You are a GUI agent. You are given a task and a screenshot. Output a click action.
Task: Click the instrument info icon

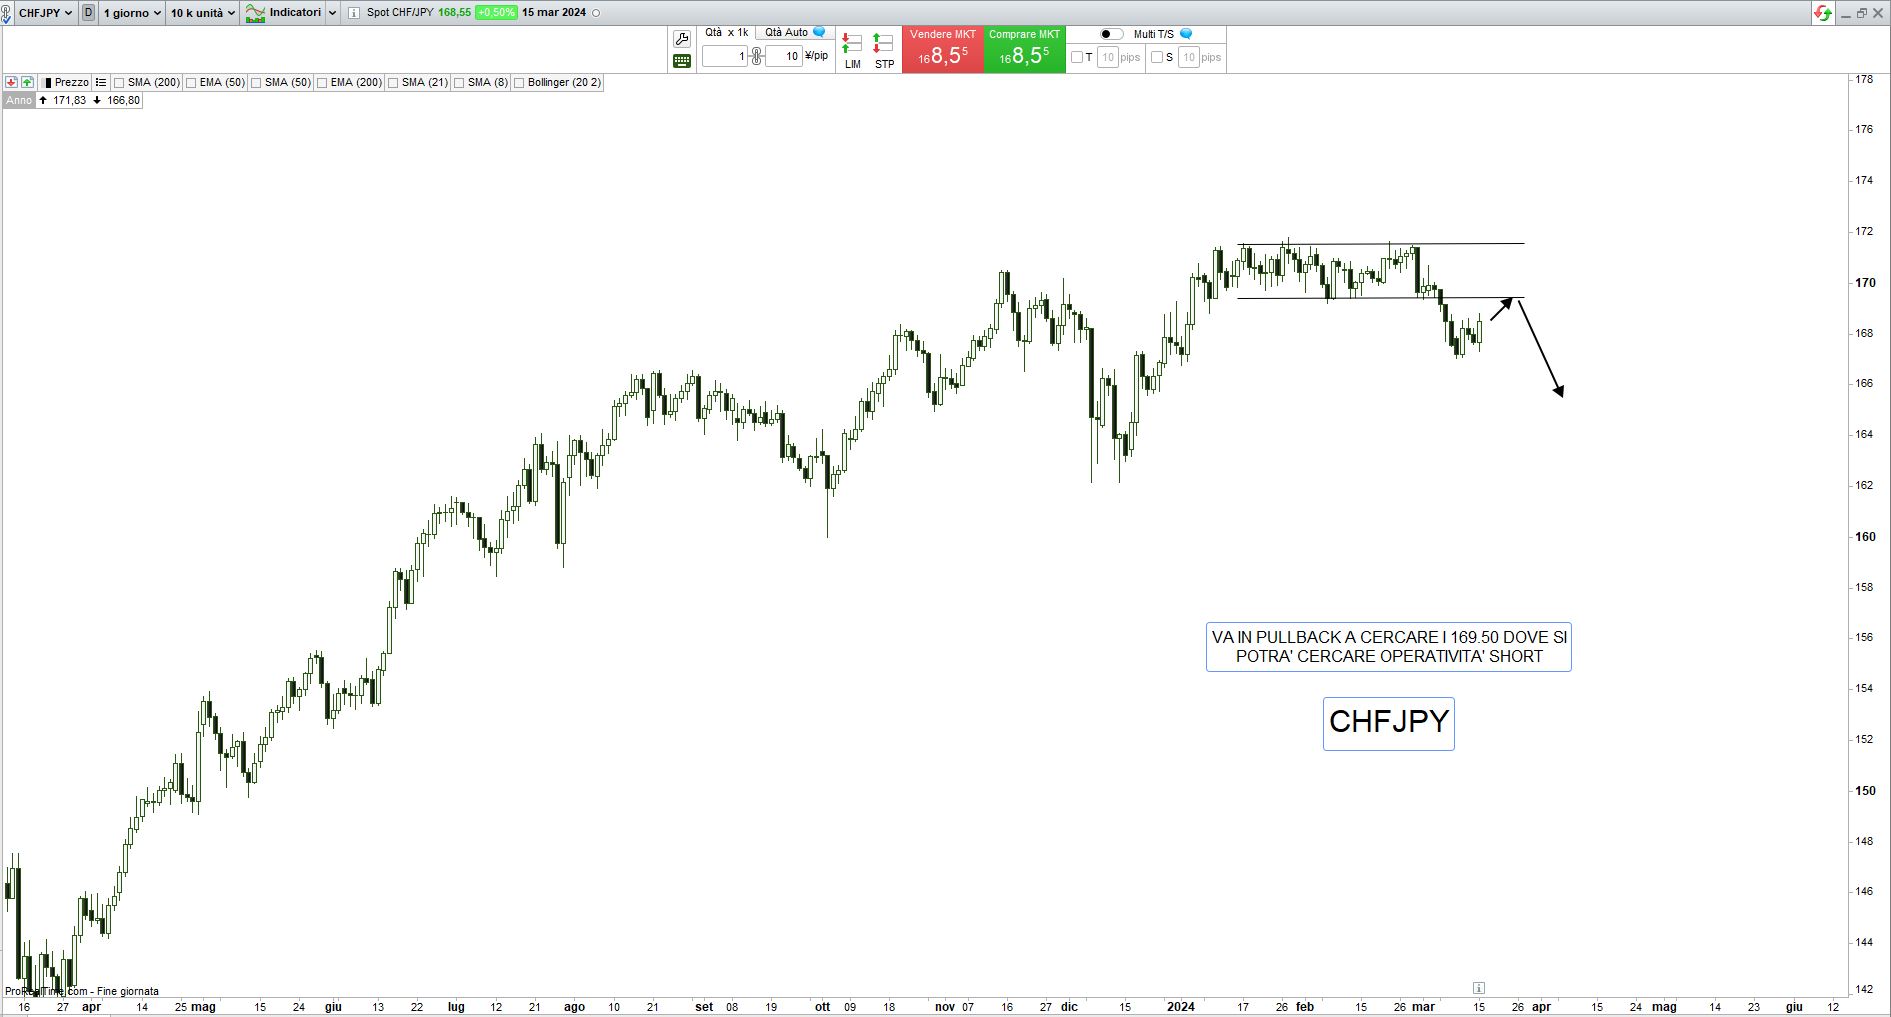click(354, 13)
